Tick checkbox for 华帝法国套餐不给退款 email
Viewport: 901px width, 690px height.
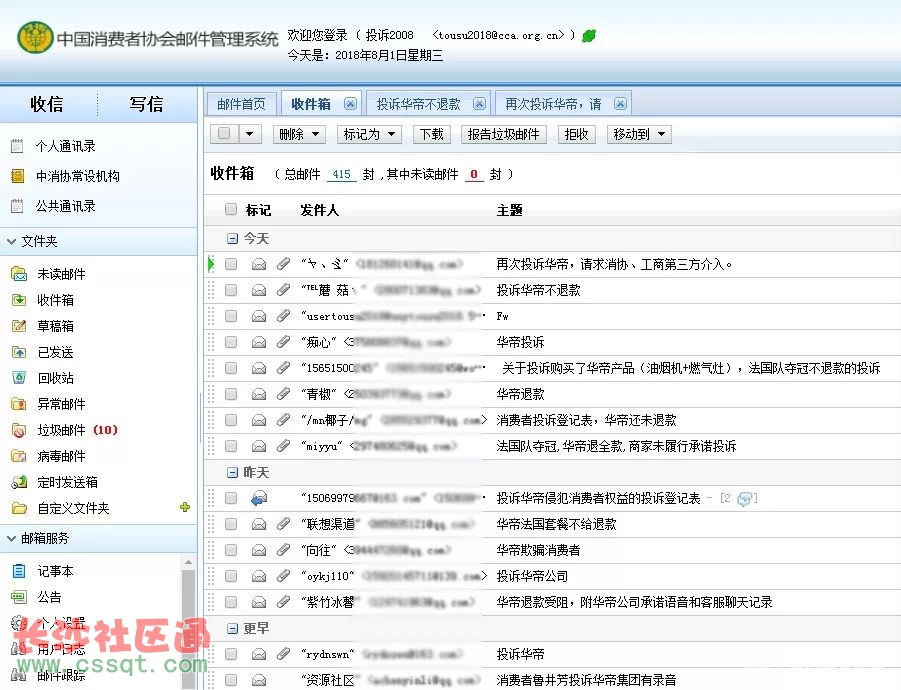click(x=231, y=524)
